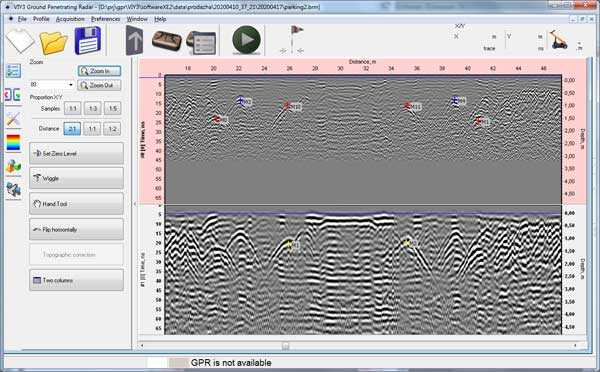This screenshot has height=372, width=600.
Task: Select the red marker near 26 m in upper profile
Action: pyautogui.click(x=287, y=106)
